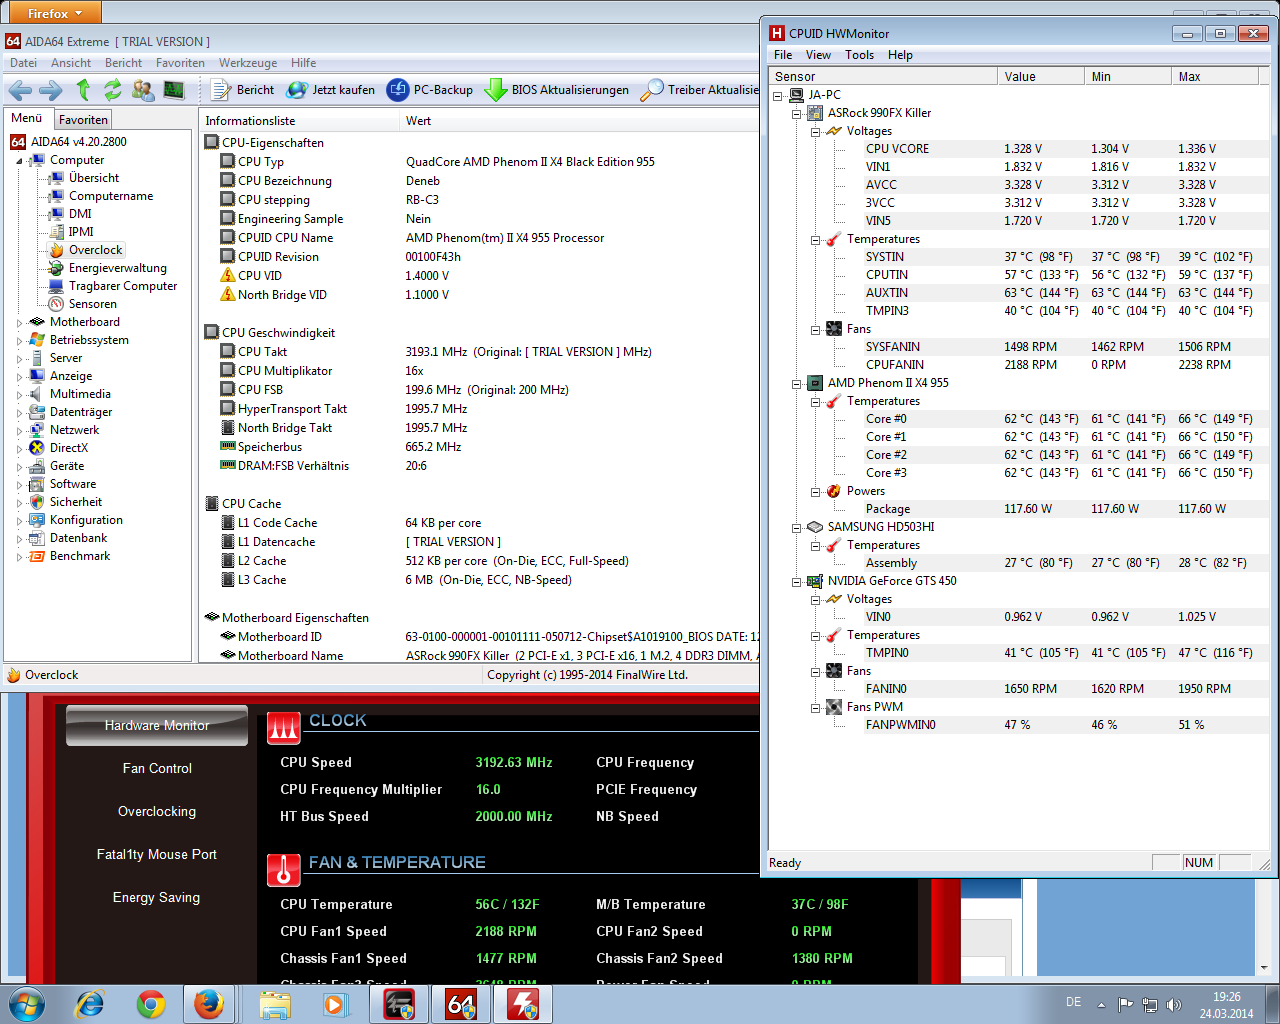Select Übersicht in the AIDA64 tree
This screenshot has width=1280, height=1024.
(94, 178)
